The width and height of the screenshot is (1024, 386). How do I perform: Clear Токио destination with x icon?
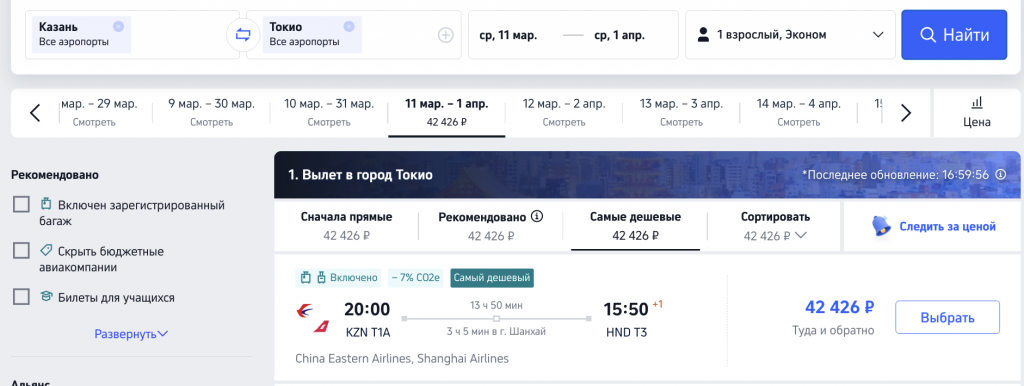(349, 26)
